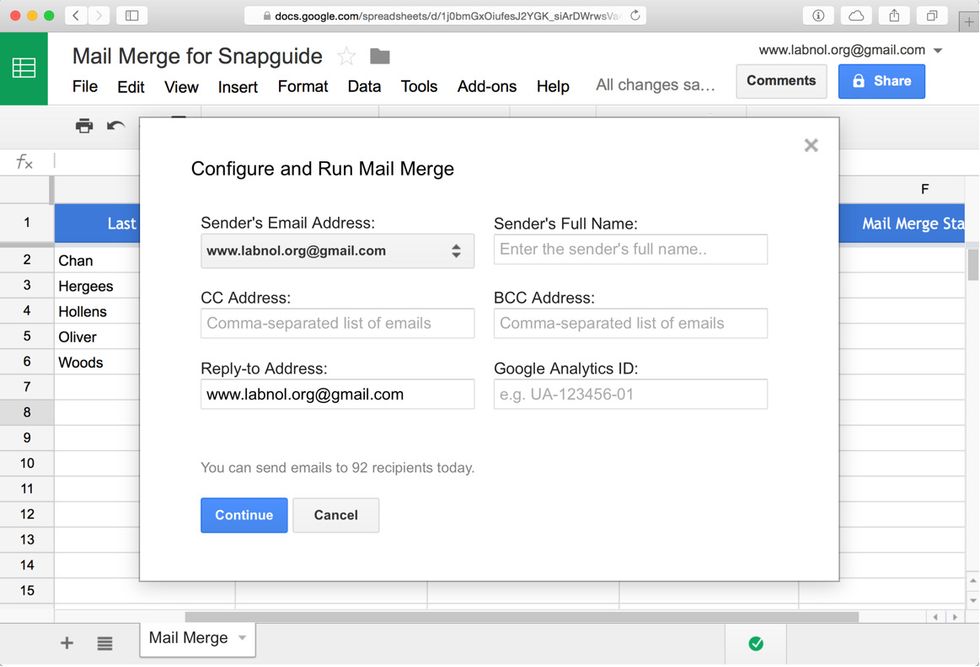Image resolution: width=980 pixels, height=667 pixels.
Task: Open the account dropdown next to www.labnol.org@gmail.com
Action: pos(938,49)
